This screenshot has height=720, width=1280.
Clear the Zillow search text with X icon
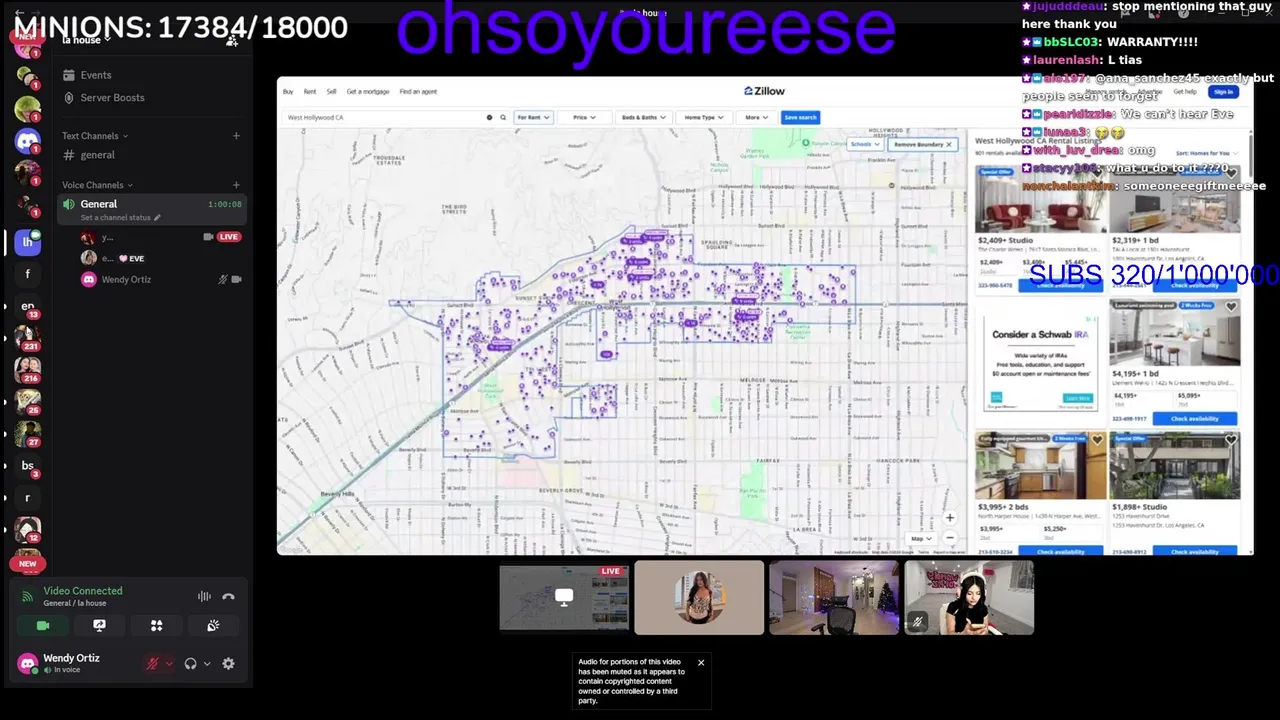[x=489, y=117]
